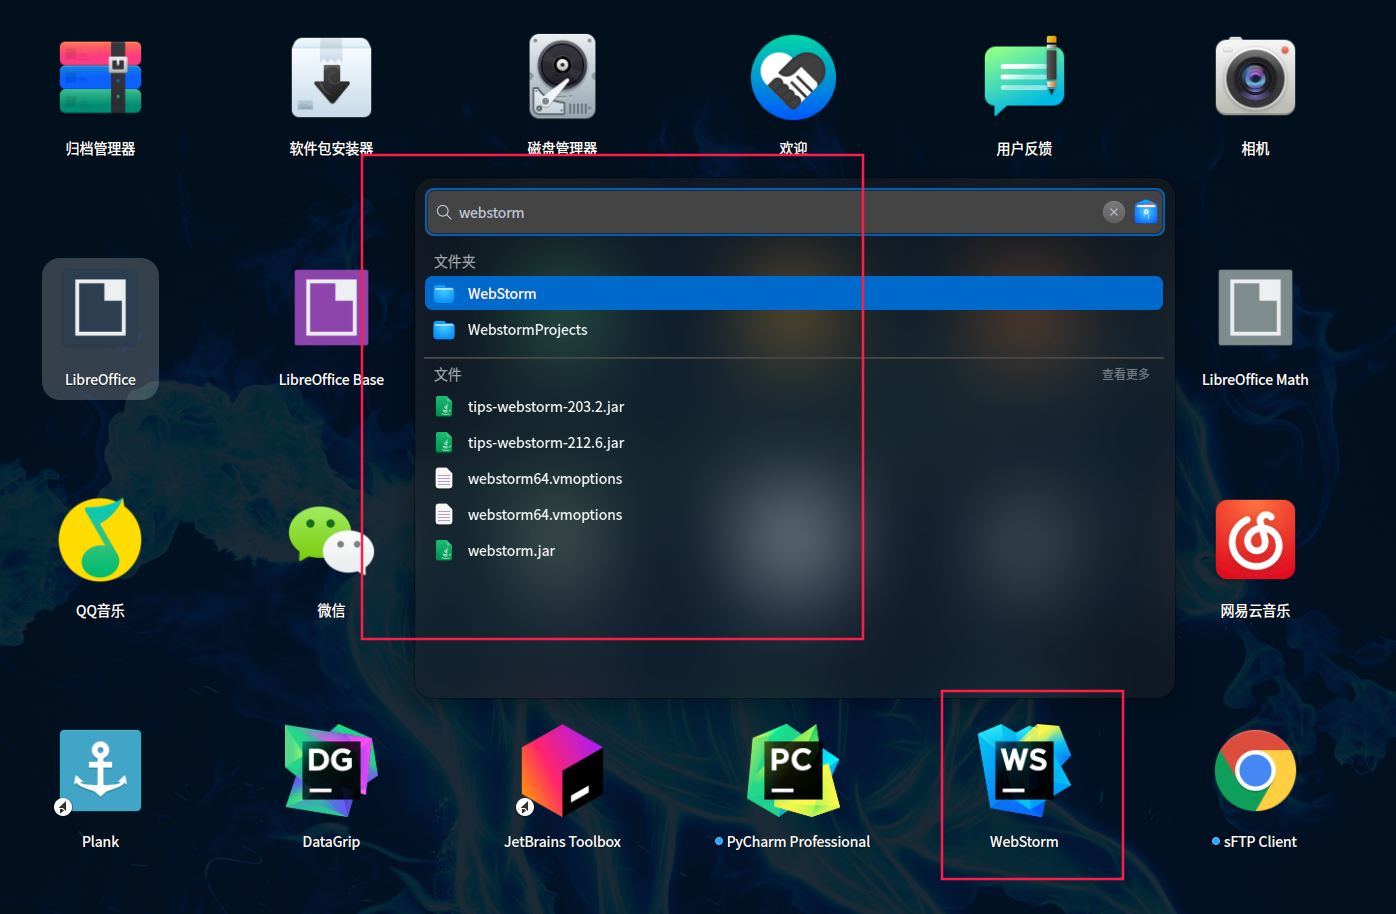Open the WebStorm folder result
The height and width of the screenshot is (914, 1396).
tap(794, 293)
